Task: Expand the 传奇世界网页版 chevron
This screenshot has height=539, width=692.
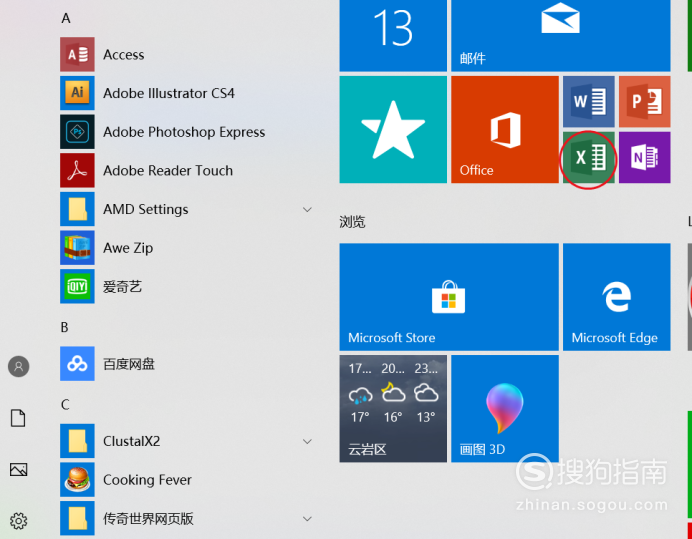Action: coord(307,519)
